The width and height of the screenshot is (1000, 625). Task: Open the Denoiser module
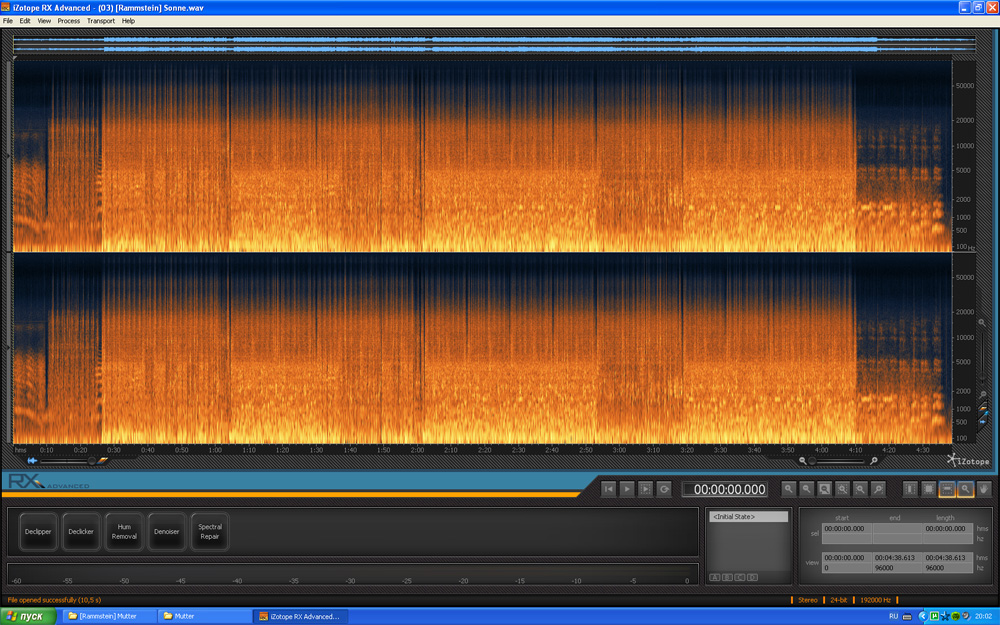(167, 532)
